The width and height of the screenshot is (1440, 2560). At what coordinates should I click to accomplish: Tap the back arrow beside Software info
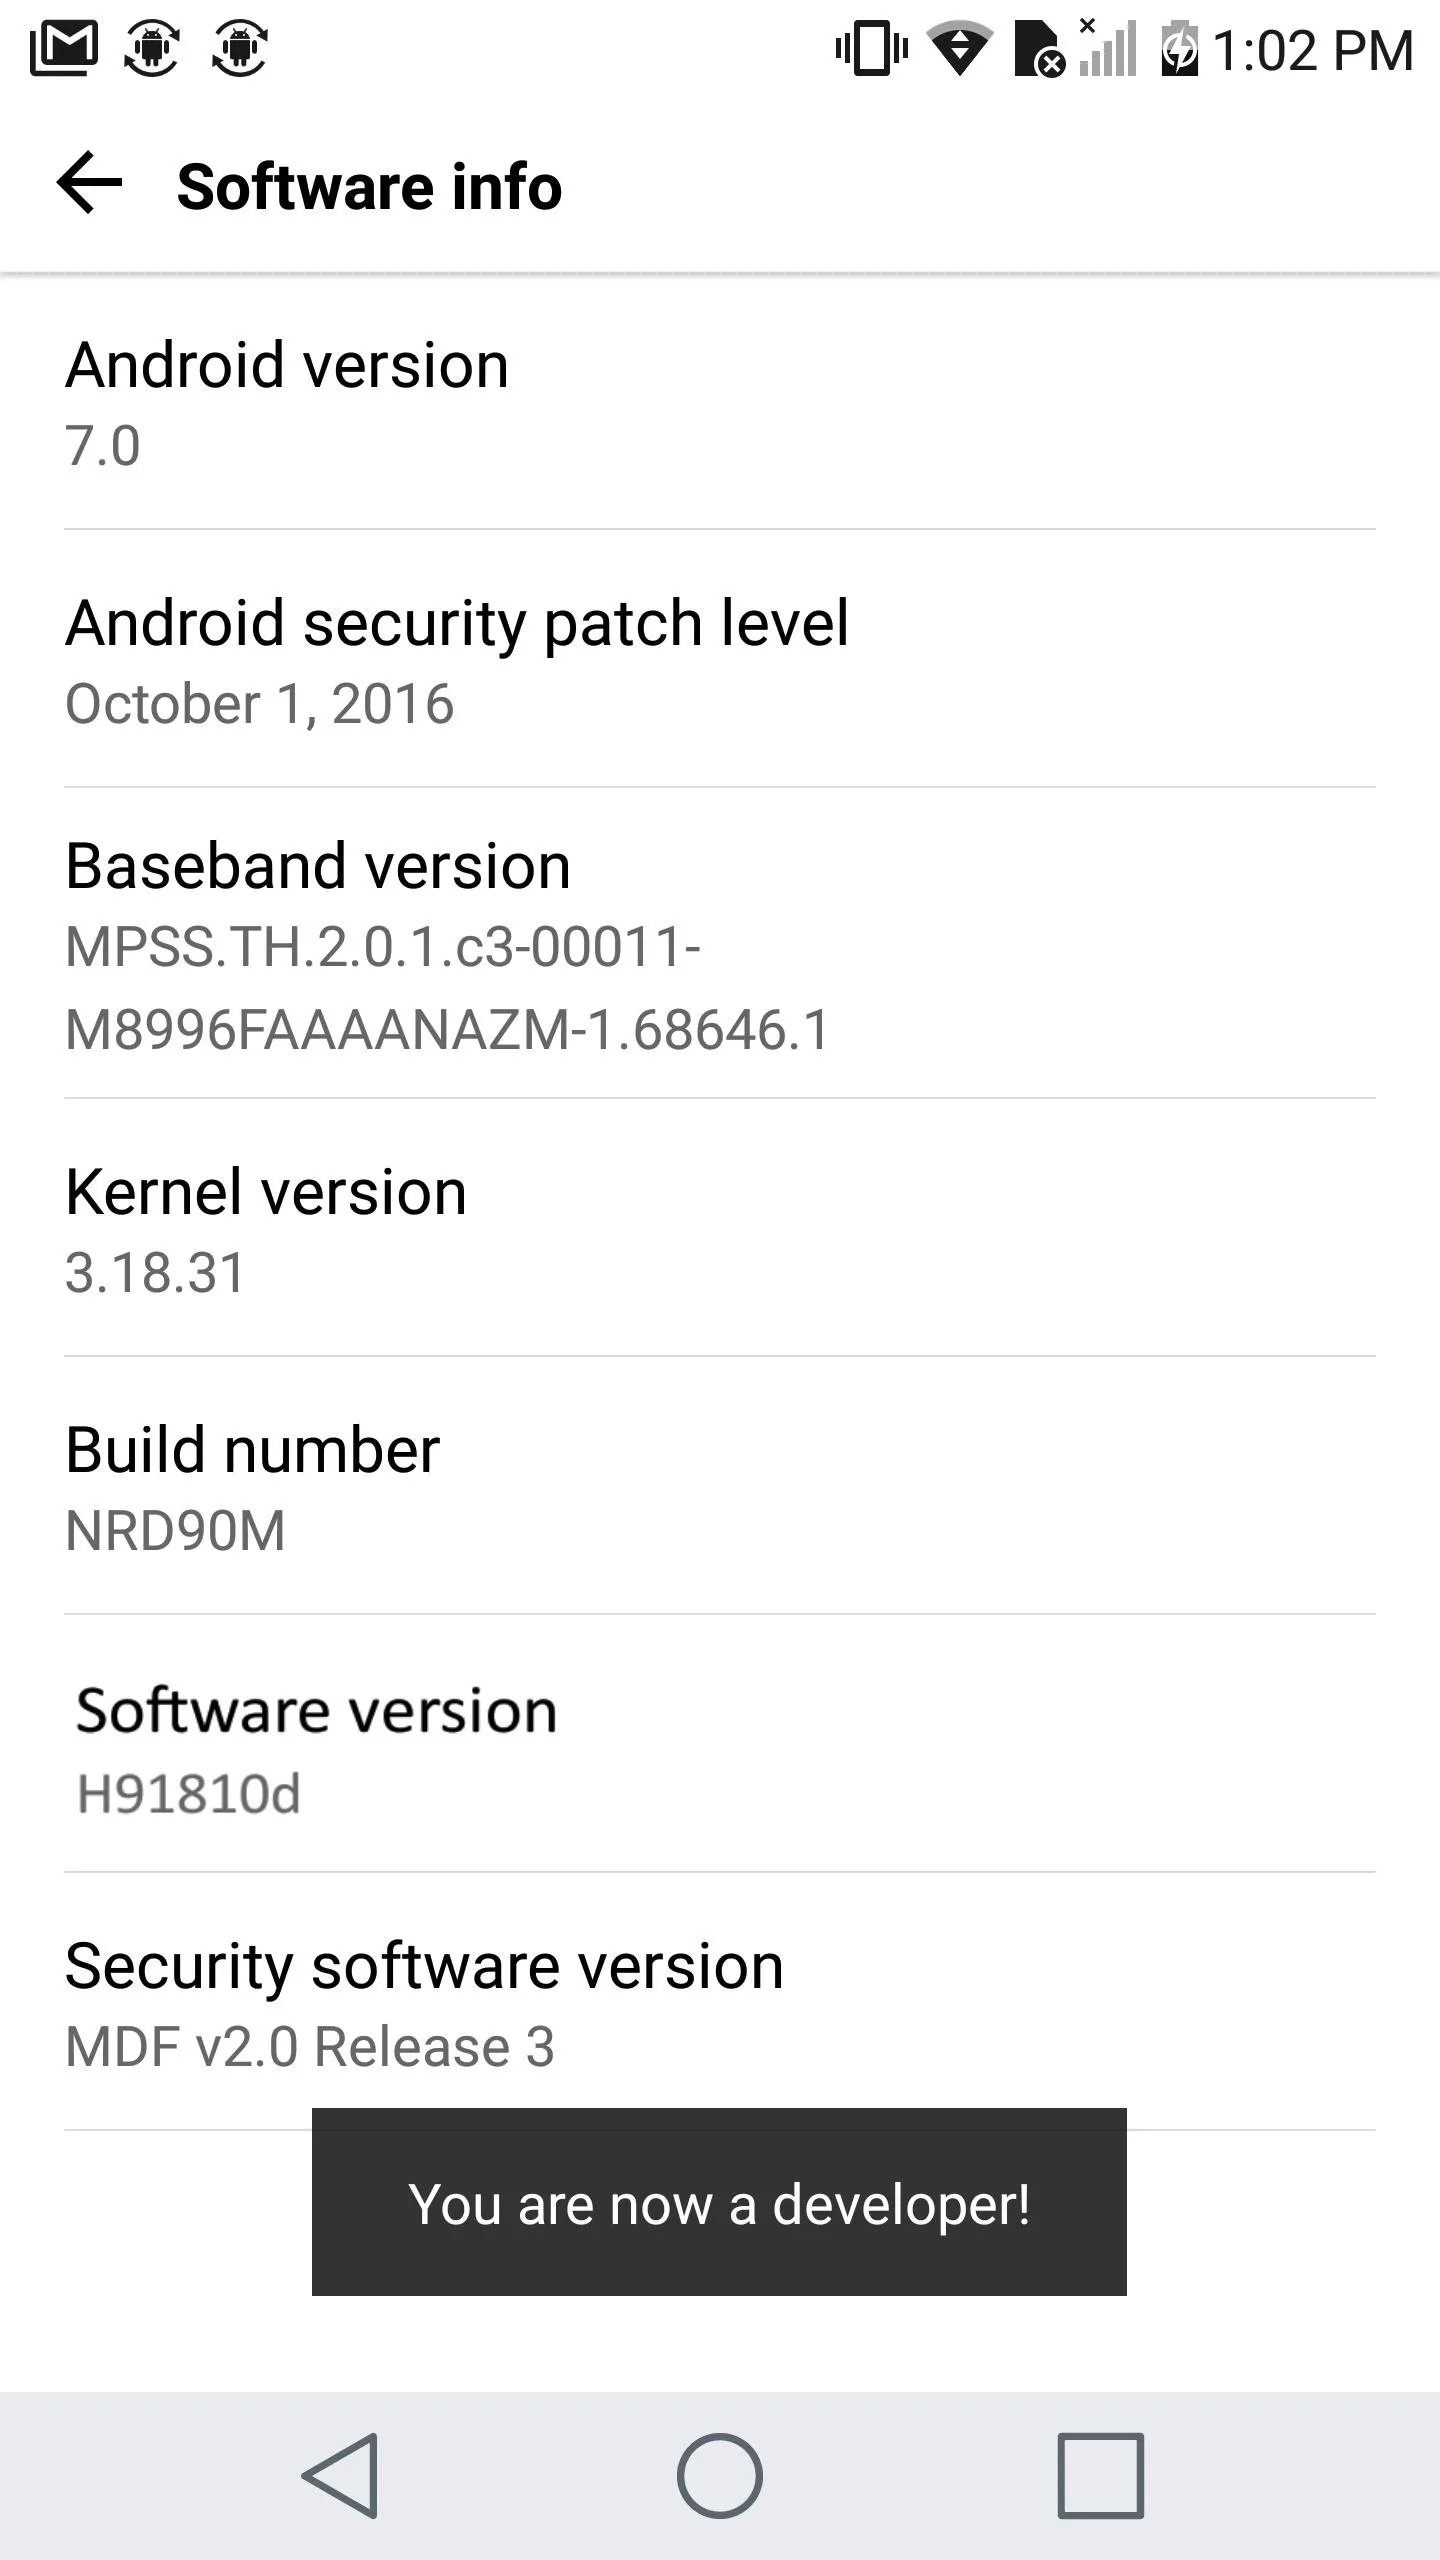pyautogui.click(x=90, y=183)
